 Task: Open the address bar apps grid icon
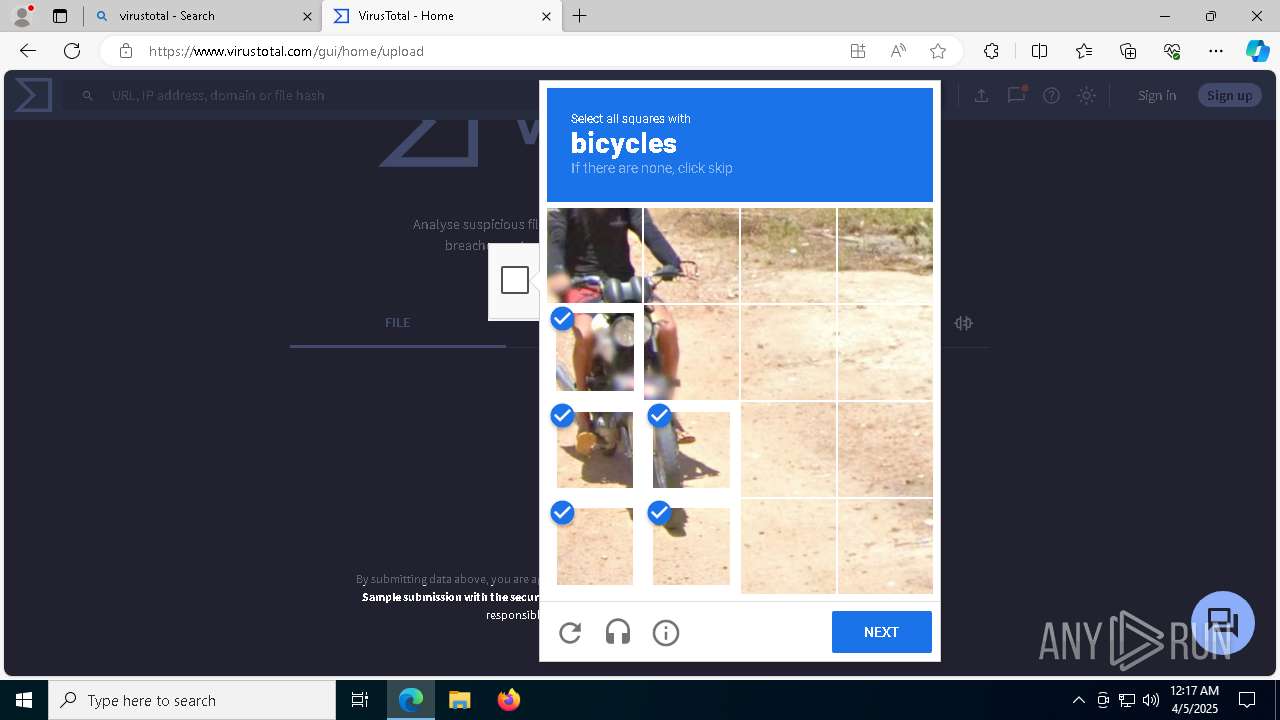[858, 51]
